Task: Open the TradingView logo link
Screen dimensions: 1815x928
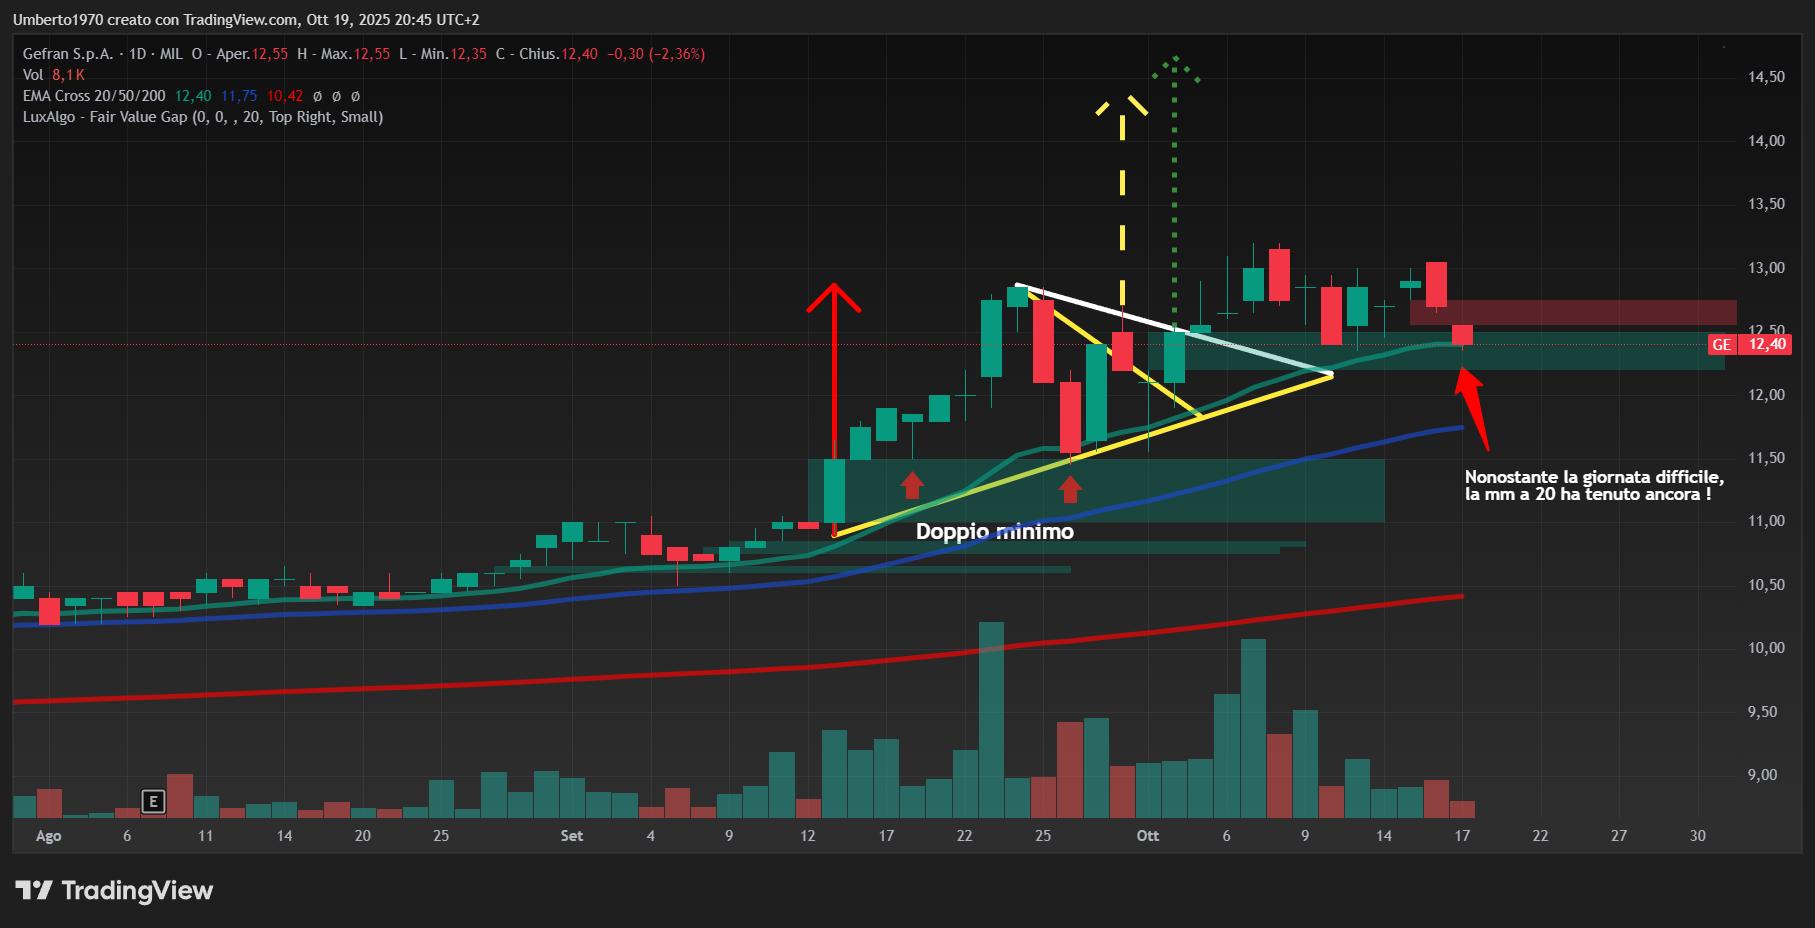Action: coord(114,890)
